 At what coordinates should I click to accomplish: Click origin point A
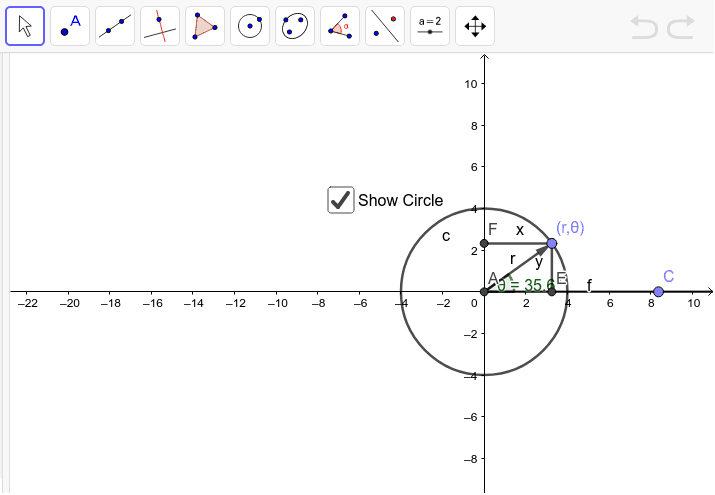click(484, 292)
